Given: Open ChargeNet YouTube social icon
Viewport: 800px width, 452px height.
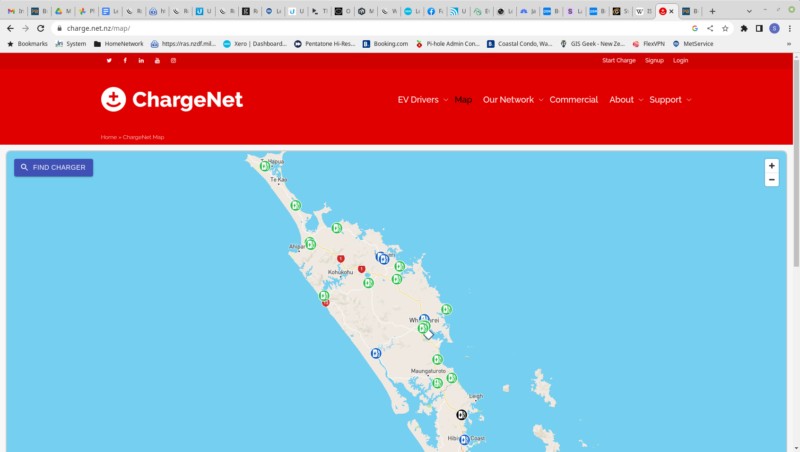Looking at the screenshot, I should 157,60.
